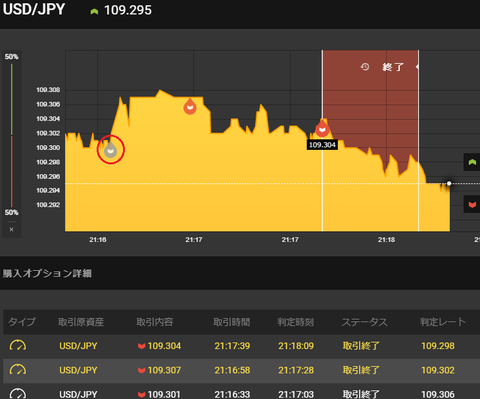Click the white current-price dot on chart
480x399 pixels.
449,183
